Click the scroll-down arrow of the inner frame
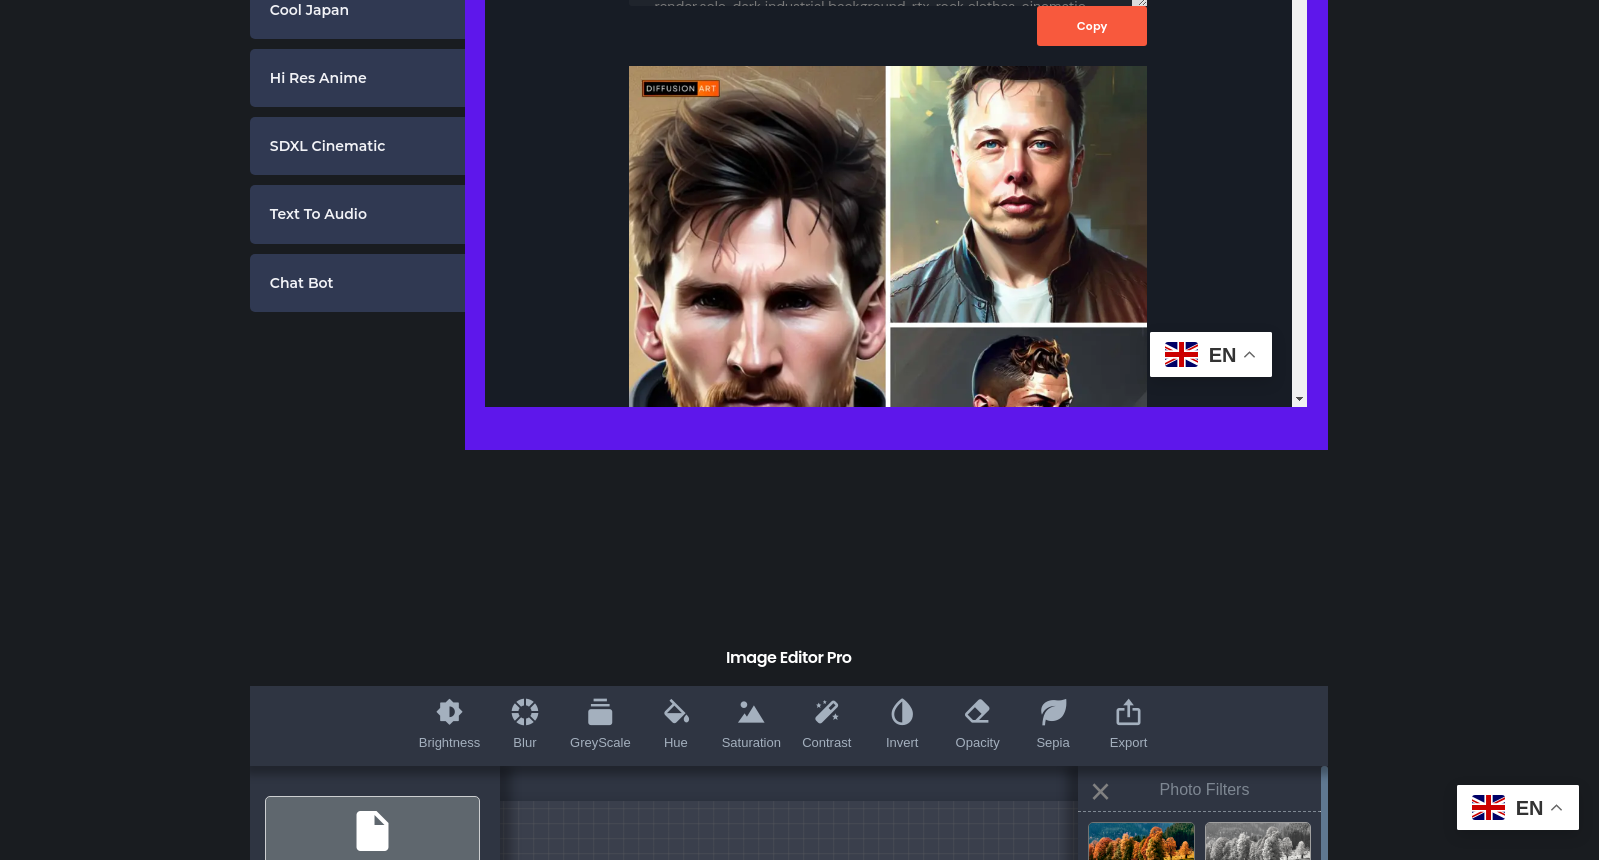 (x=1299, y=399)
